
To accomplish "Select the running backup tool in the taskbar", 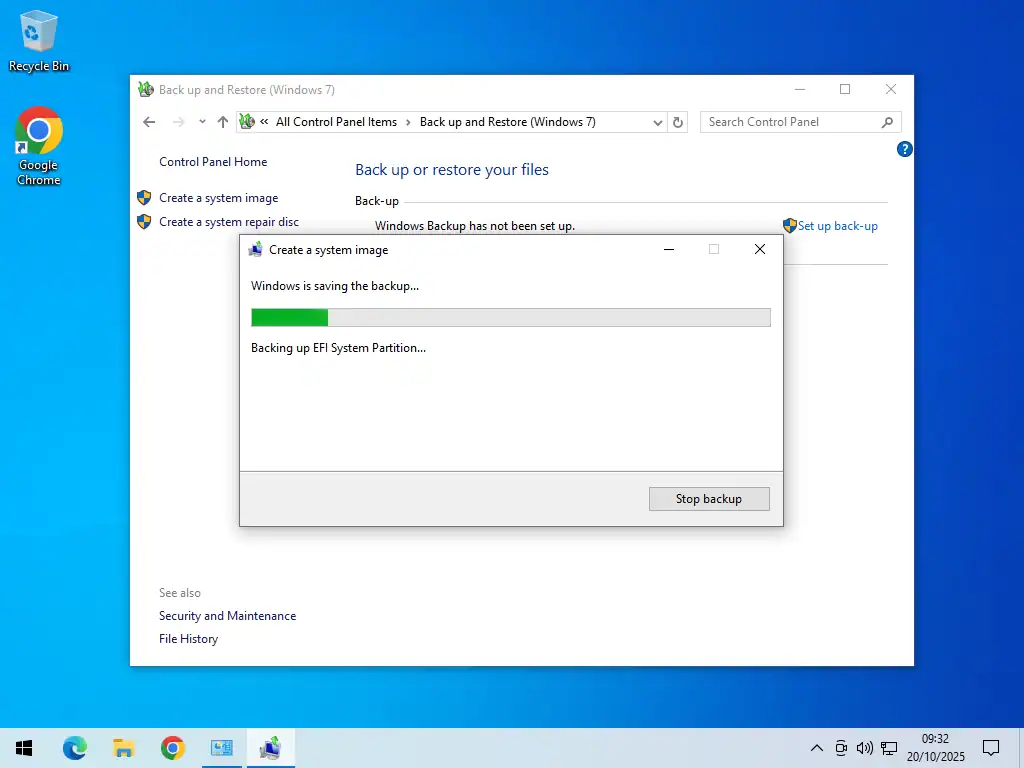I will [x=270, y=747].
